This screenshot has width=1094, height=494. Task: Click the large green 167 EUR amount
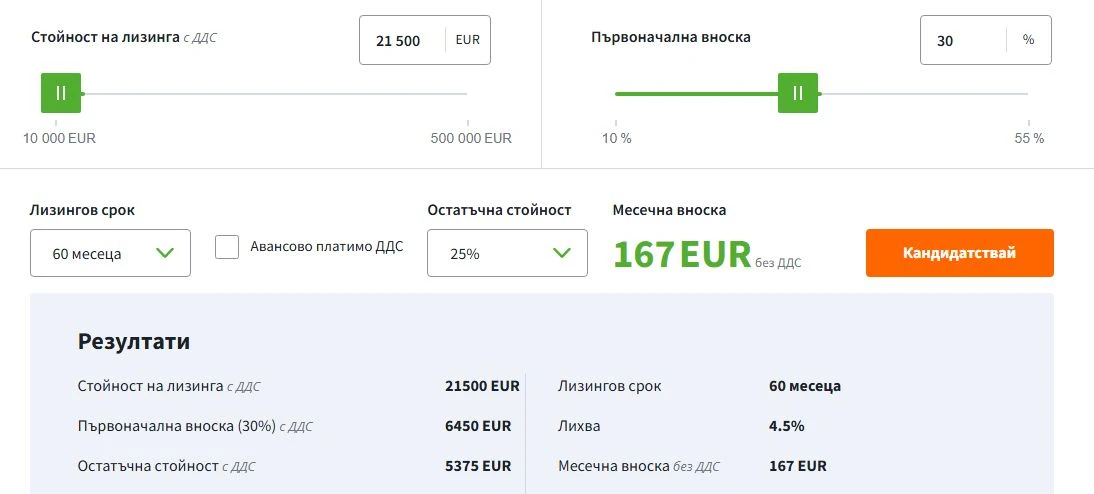[681, 254]
